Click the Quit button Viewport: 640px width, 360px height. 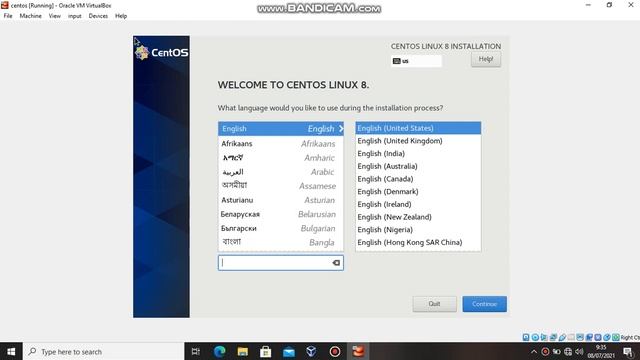coord(434,304)
